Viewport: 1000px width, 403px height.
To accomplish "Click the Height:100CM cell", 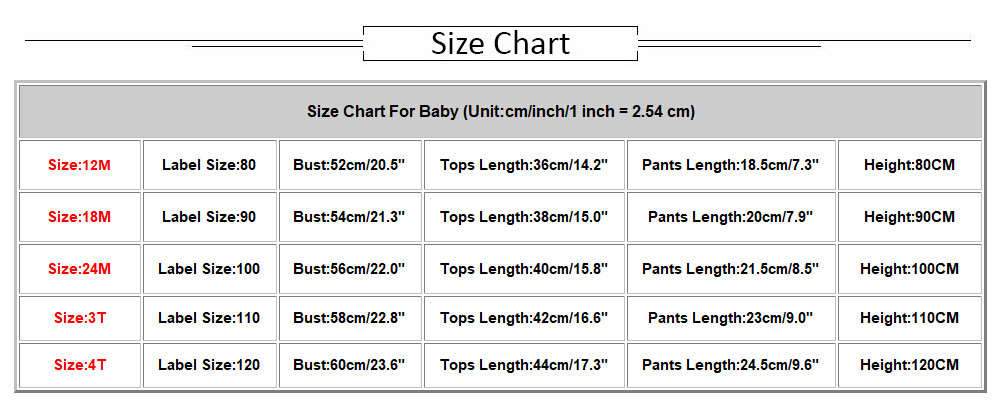I will [x=910, y=269].
